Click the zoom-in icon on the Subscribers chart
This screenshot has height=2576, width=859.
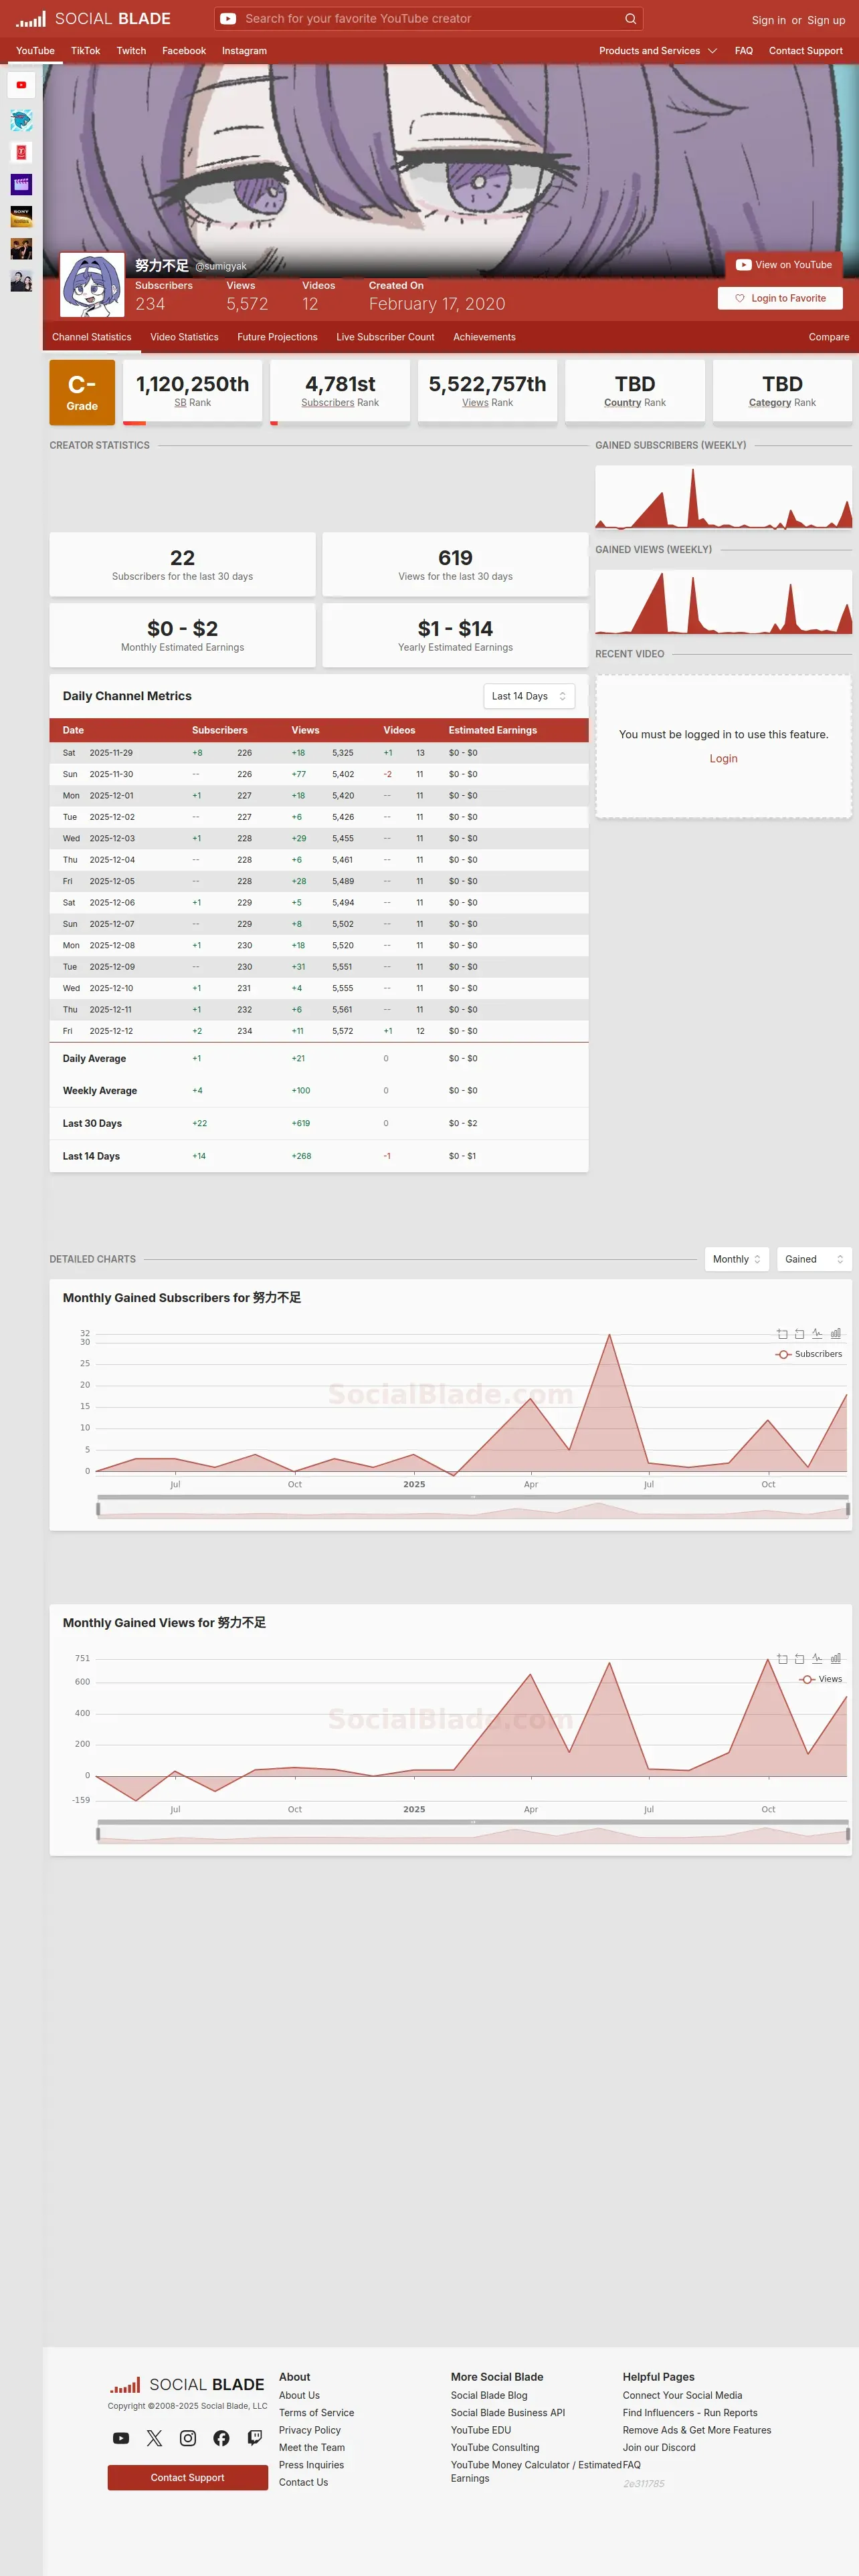point(782,1334)
